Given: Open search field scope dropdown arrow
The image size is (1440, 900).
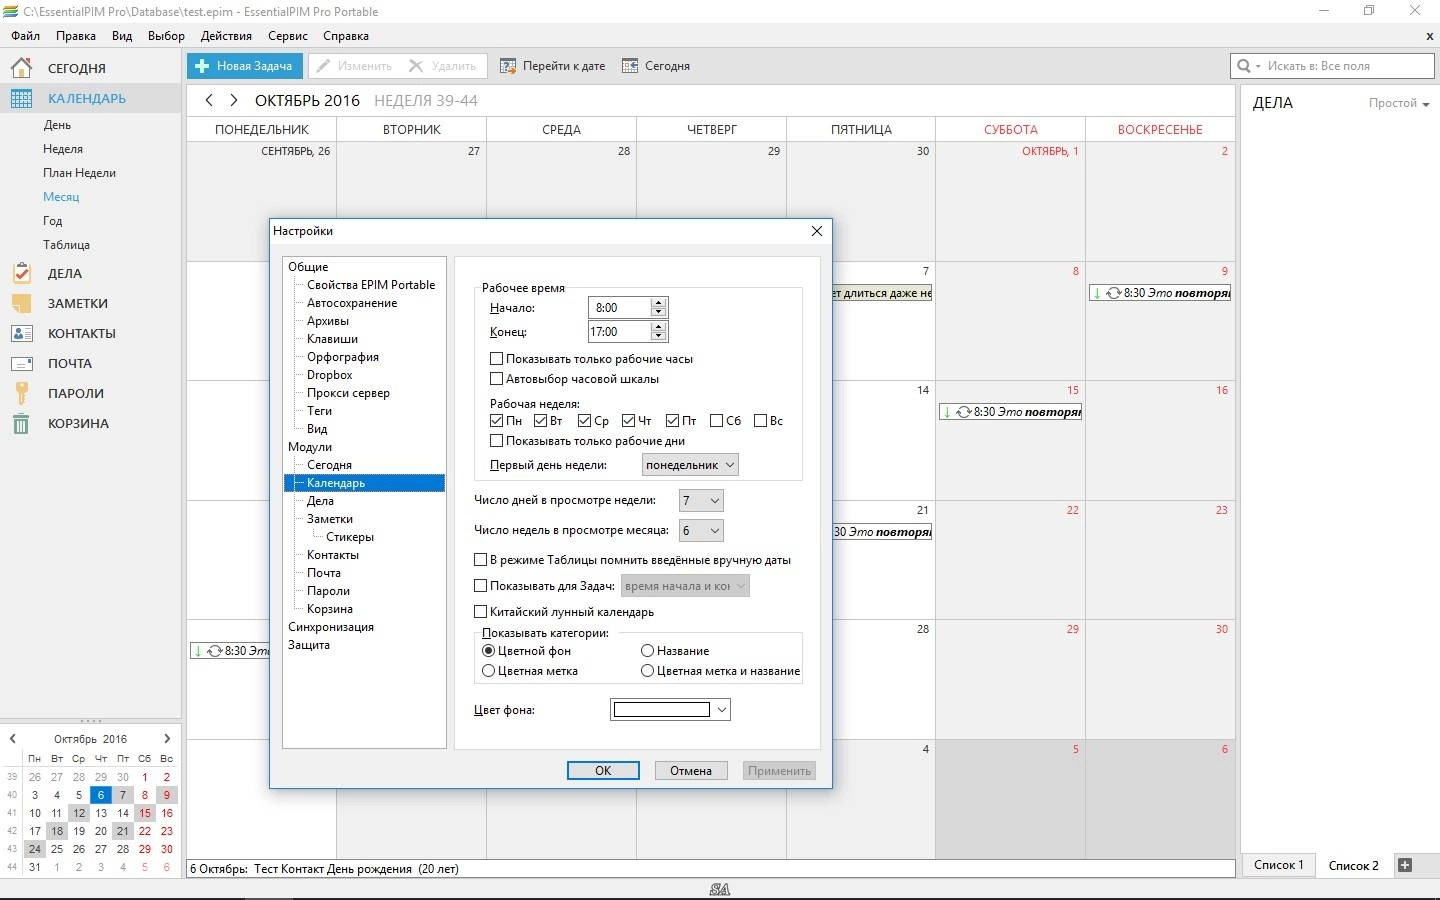Looking at the screenshot, I should point(1258,66).
